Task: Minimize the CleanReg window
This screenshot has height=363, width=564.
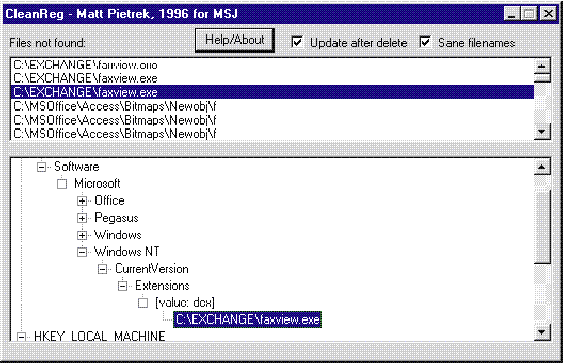Action: click(x=511, y=14)
